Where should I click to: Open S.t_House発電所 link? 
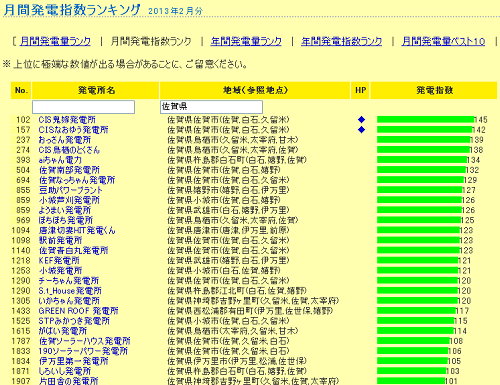pyautogui.click(x=70, y=291)
